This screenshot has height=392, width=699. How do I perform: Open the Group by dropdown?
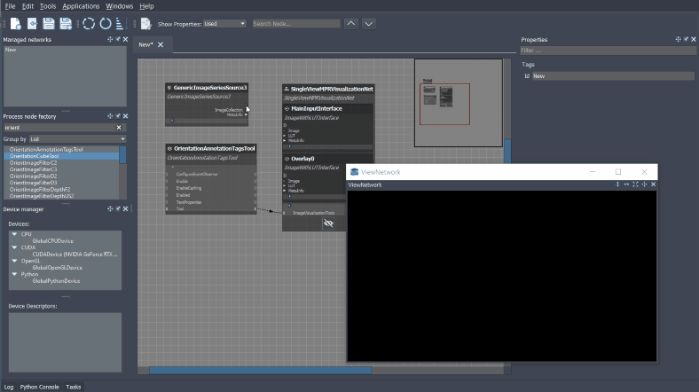(78, 139)
